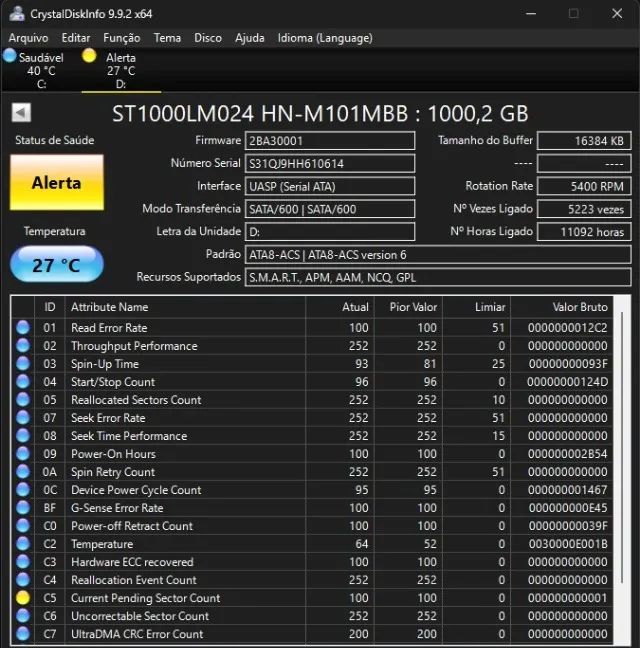This screenshot has width=640, height=648.
Task: Open the Tema menu
Action: (167, 38)
